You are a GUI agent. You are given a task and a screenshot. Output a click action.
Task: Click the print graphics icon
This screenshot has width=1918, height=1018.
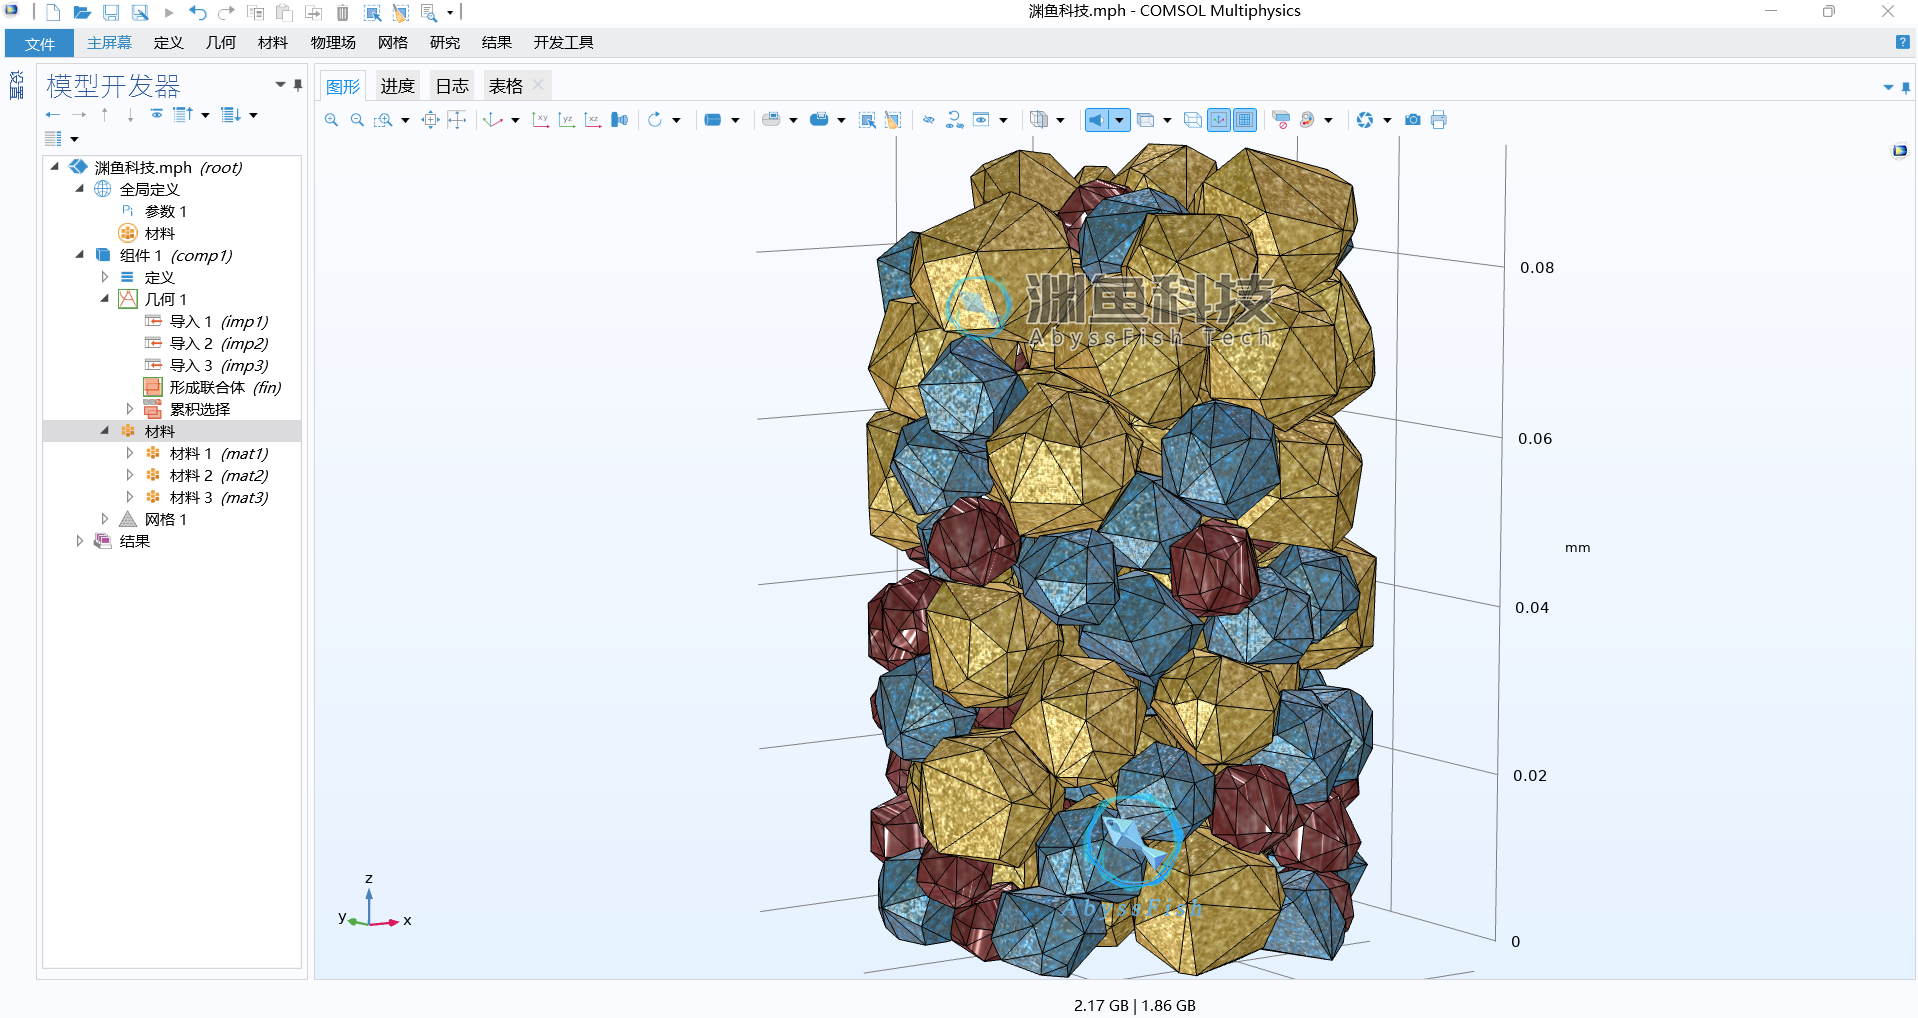[1438, 120]
